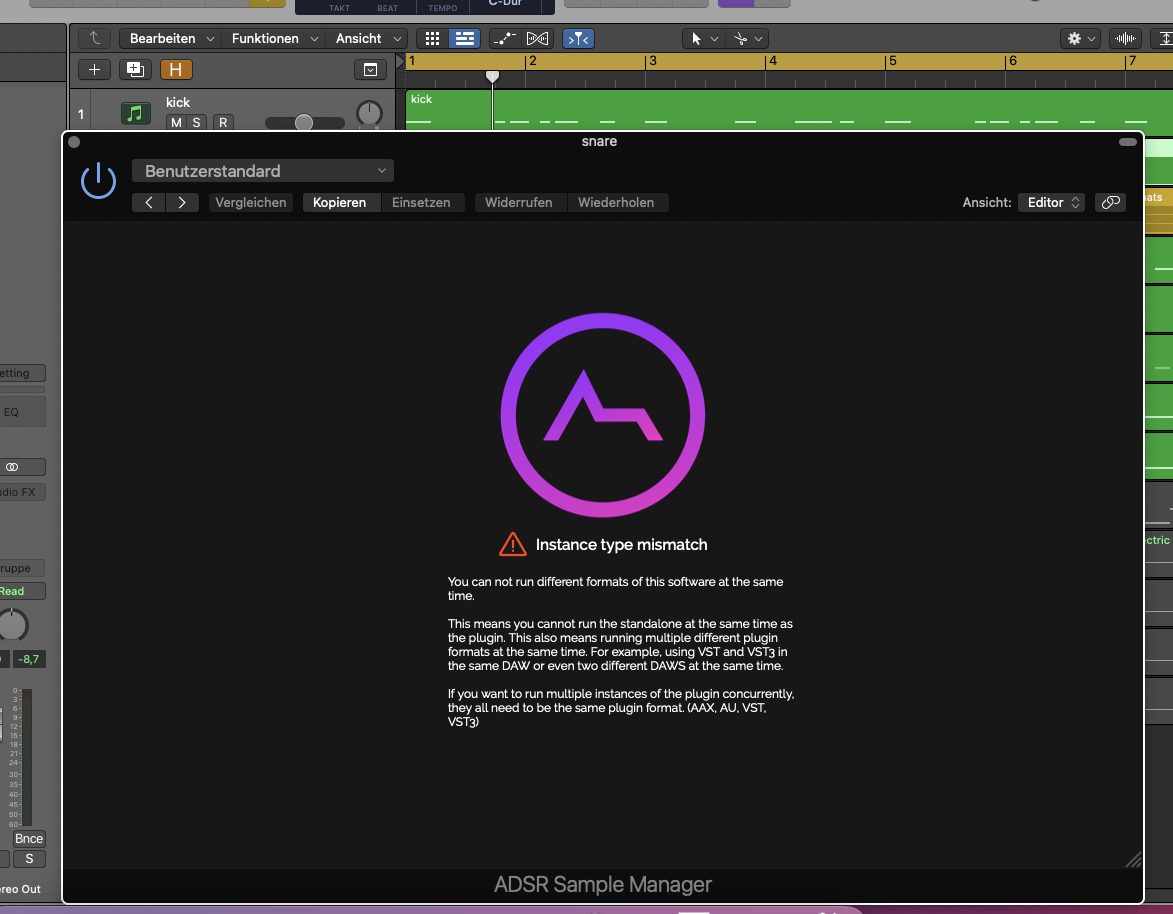Switch to list view icon
Viewport: 1173px width, 914px height.
(x=465, y=38)
